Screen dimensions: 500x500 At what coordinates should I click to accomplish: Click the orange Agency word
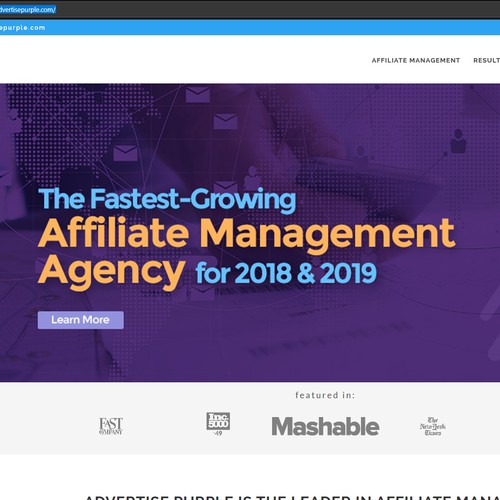[112, 271]
